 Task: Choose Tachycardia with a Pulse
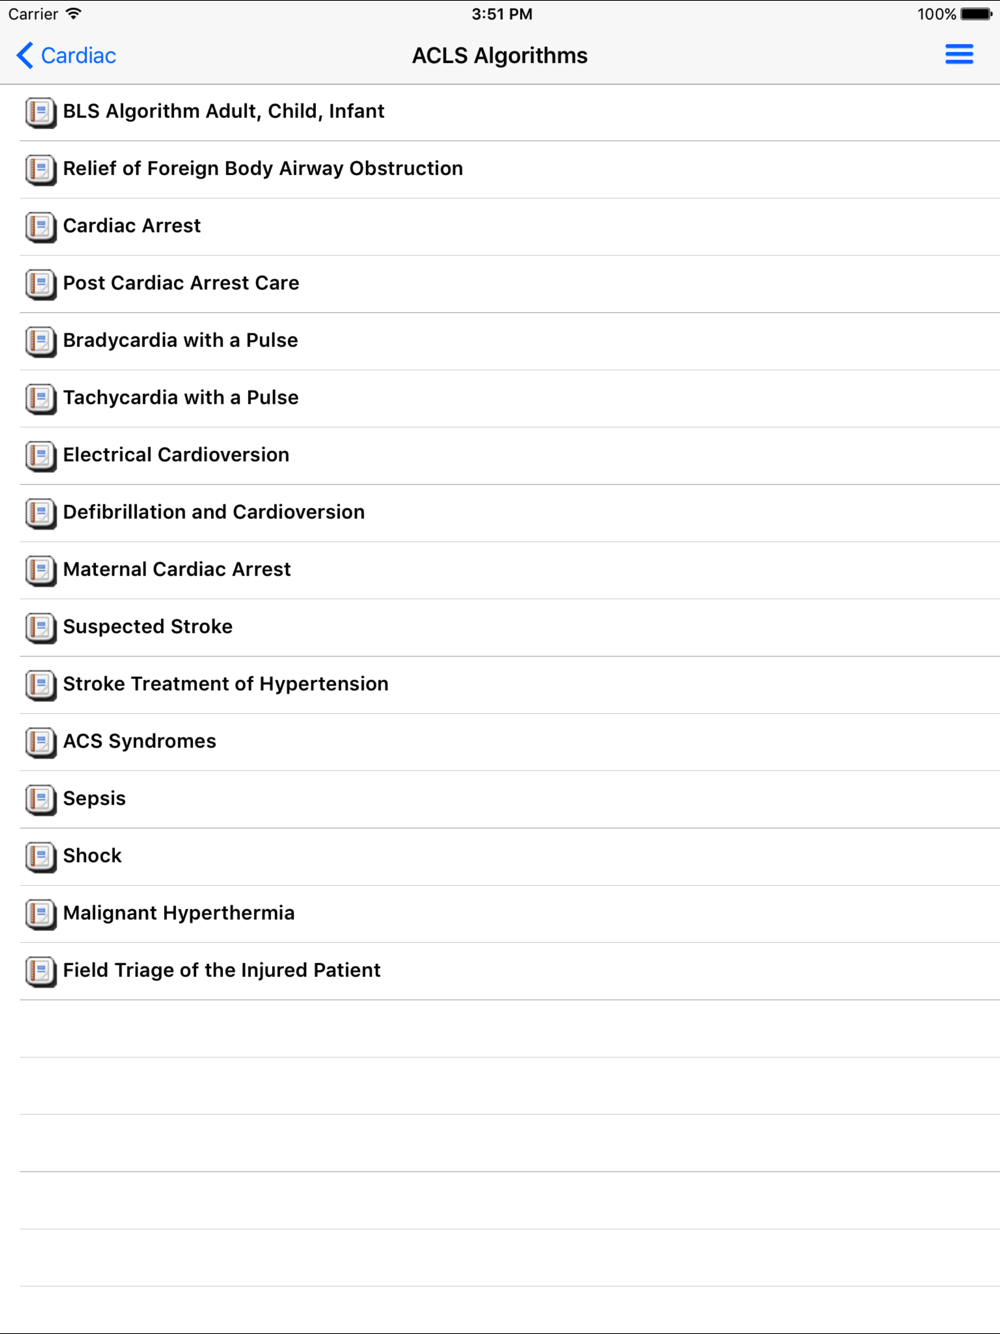[x=510, y=399]
